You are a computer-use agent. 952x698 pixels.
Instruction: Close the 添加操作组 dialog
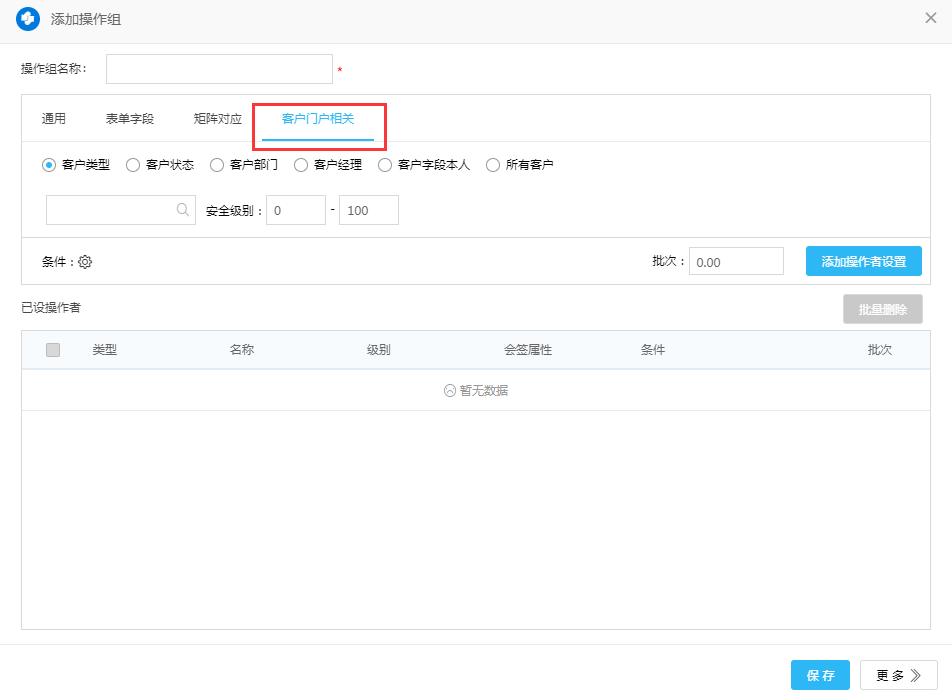pyautogui.click(x=930, y=18)
